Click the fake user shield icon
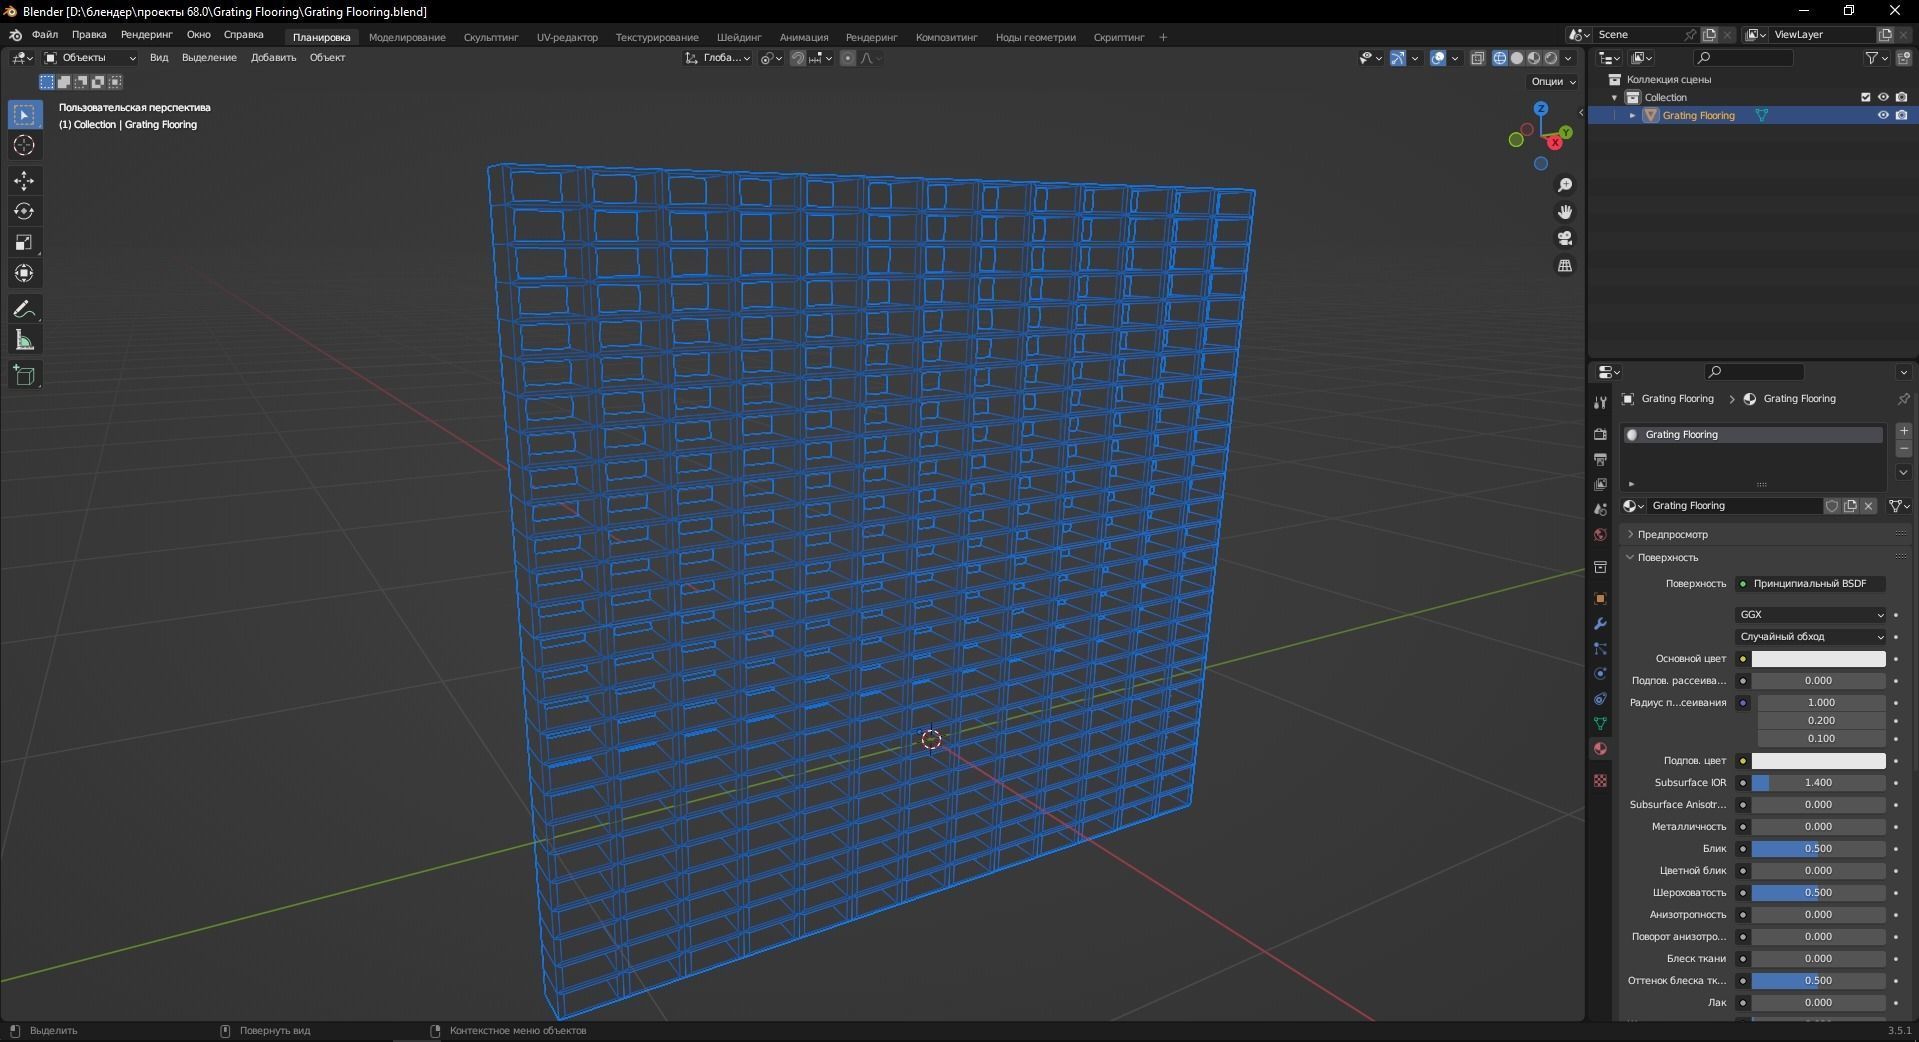Viewport: 1919px width, 1042px height. point(1832,506)
